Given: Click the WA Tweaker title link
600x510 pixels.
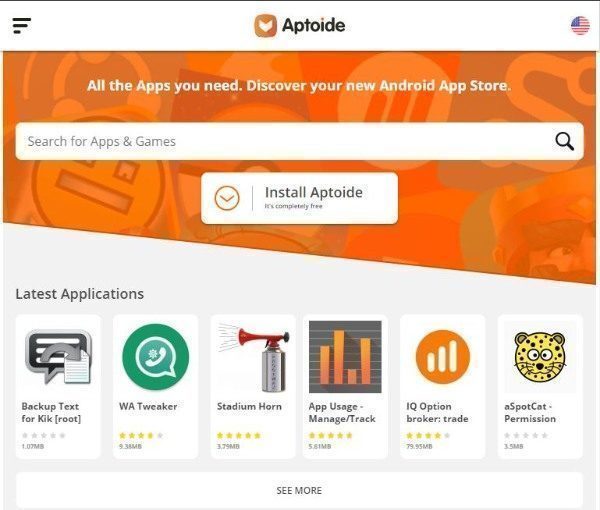Looking at the screenshot, I should pos(148,406).
